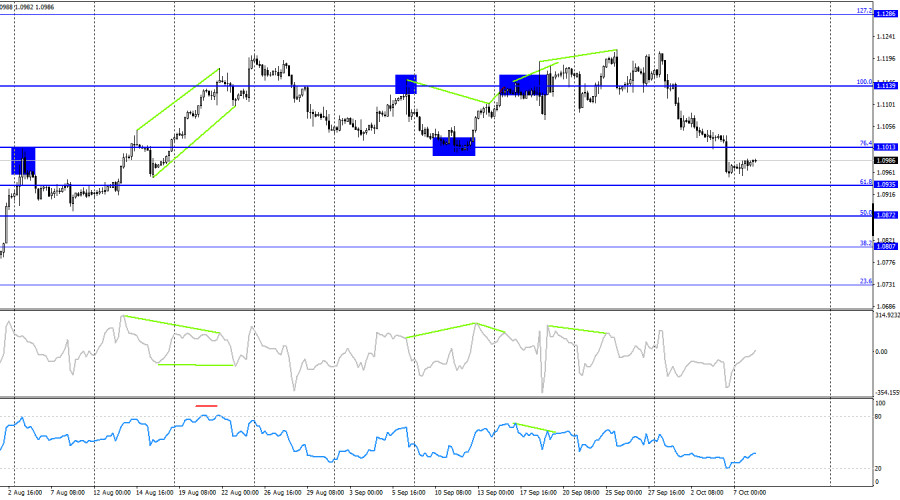
Task: Click the 25 Sep 00:00 date label
Action: (x=624, y=493)
